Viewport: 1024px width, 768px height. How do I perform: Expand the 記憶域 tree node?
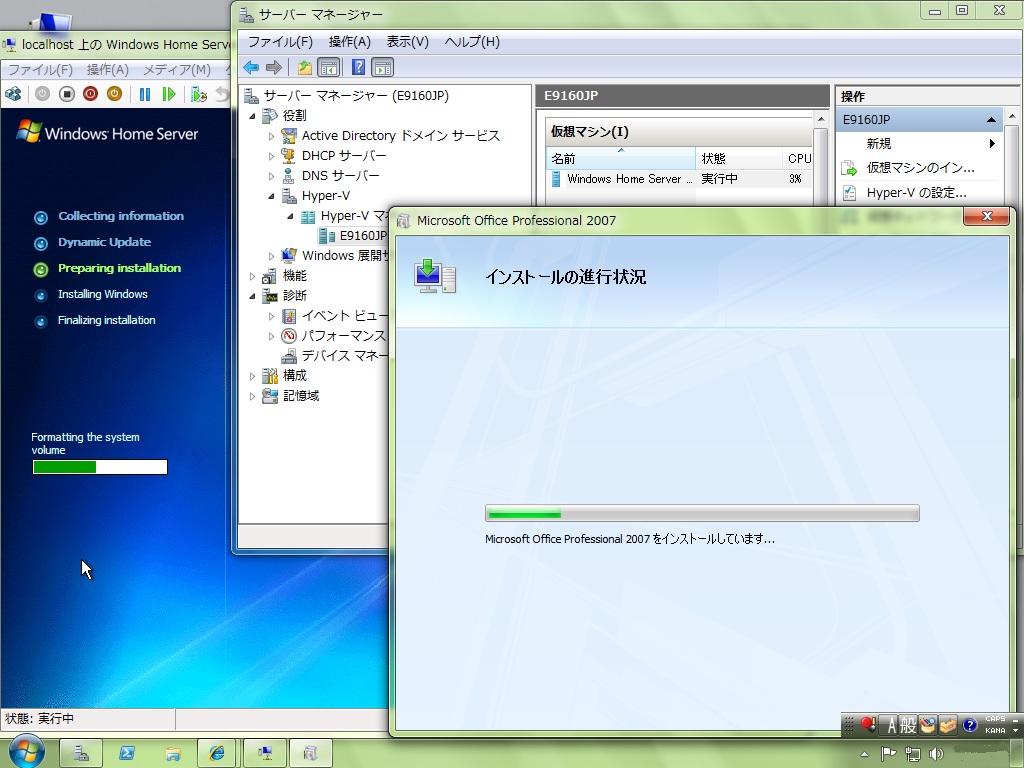point(253,396)
